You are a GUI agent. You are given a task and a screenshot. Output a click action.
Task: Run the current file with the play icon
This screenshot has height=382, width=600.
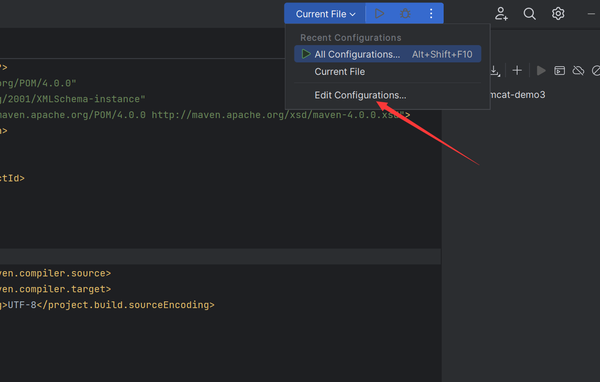(x=379, y=14)
